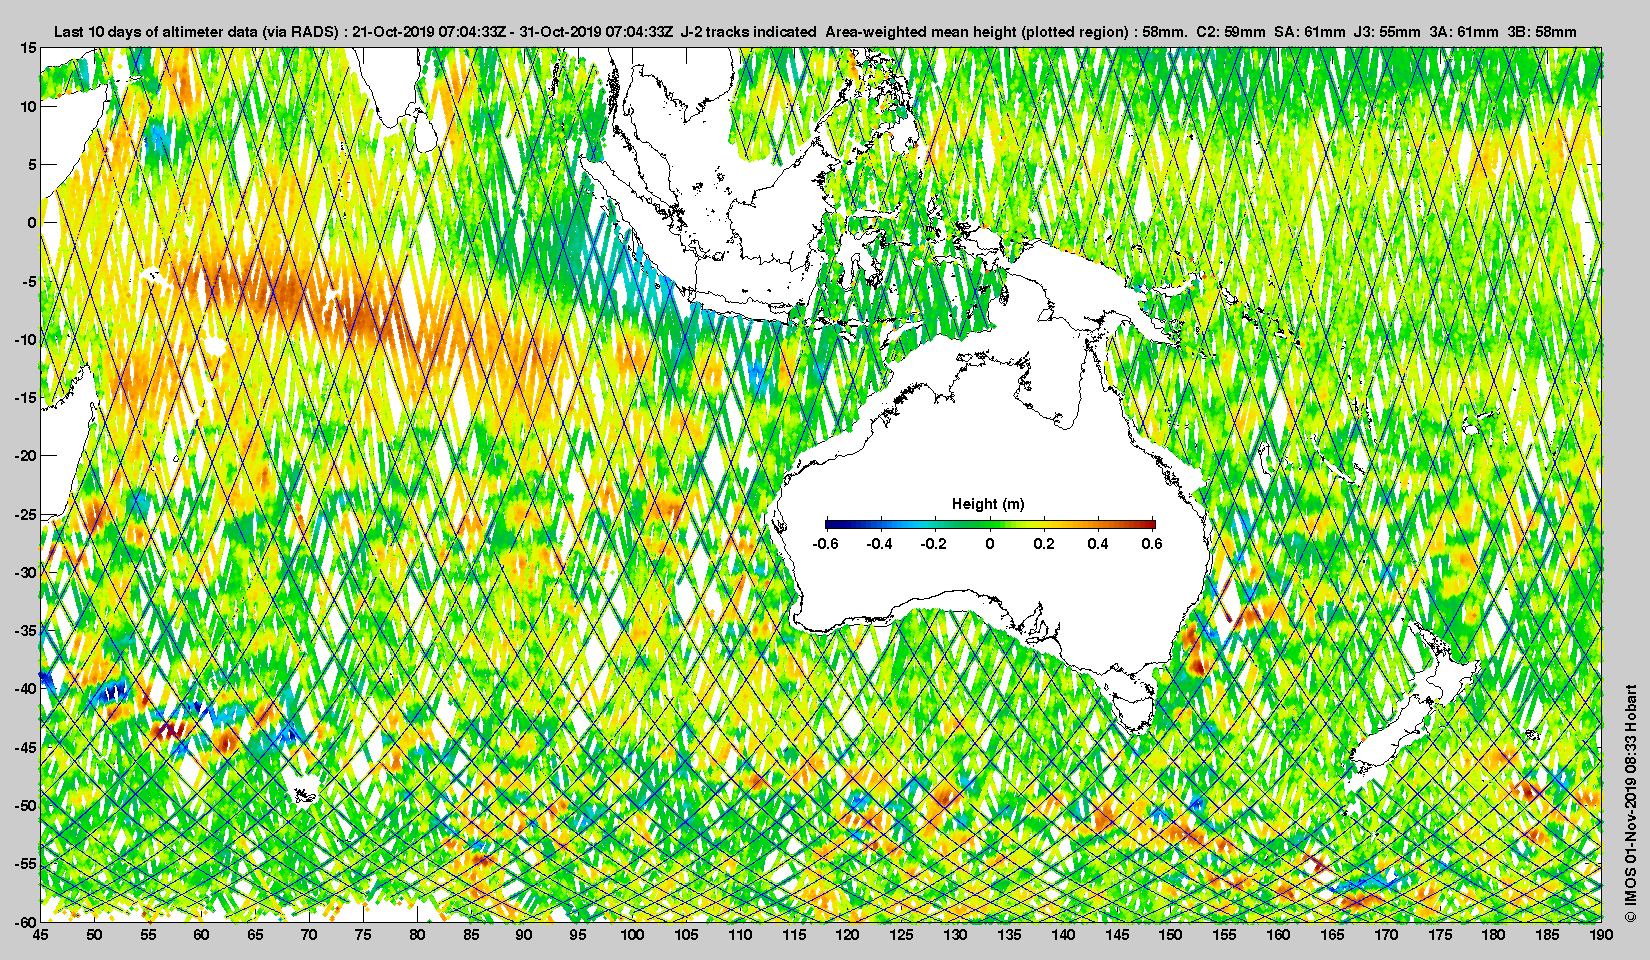The image size is (1650, 960).
Task: Click the "0.2" colorbar tick label
Action: tap(1044, 544)
